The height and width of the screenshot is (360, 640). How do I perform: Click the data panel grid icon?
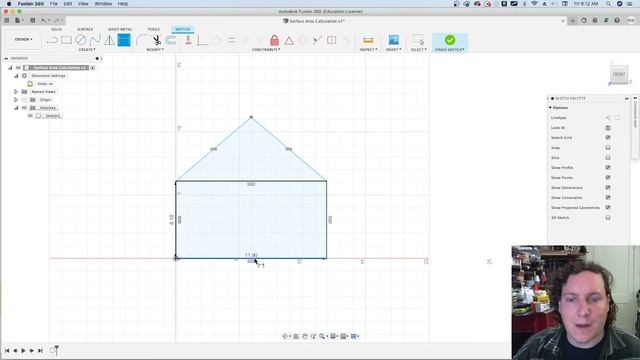click(x=7, y=20)
